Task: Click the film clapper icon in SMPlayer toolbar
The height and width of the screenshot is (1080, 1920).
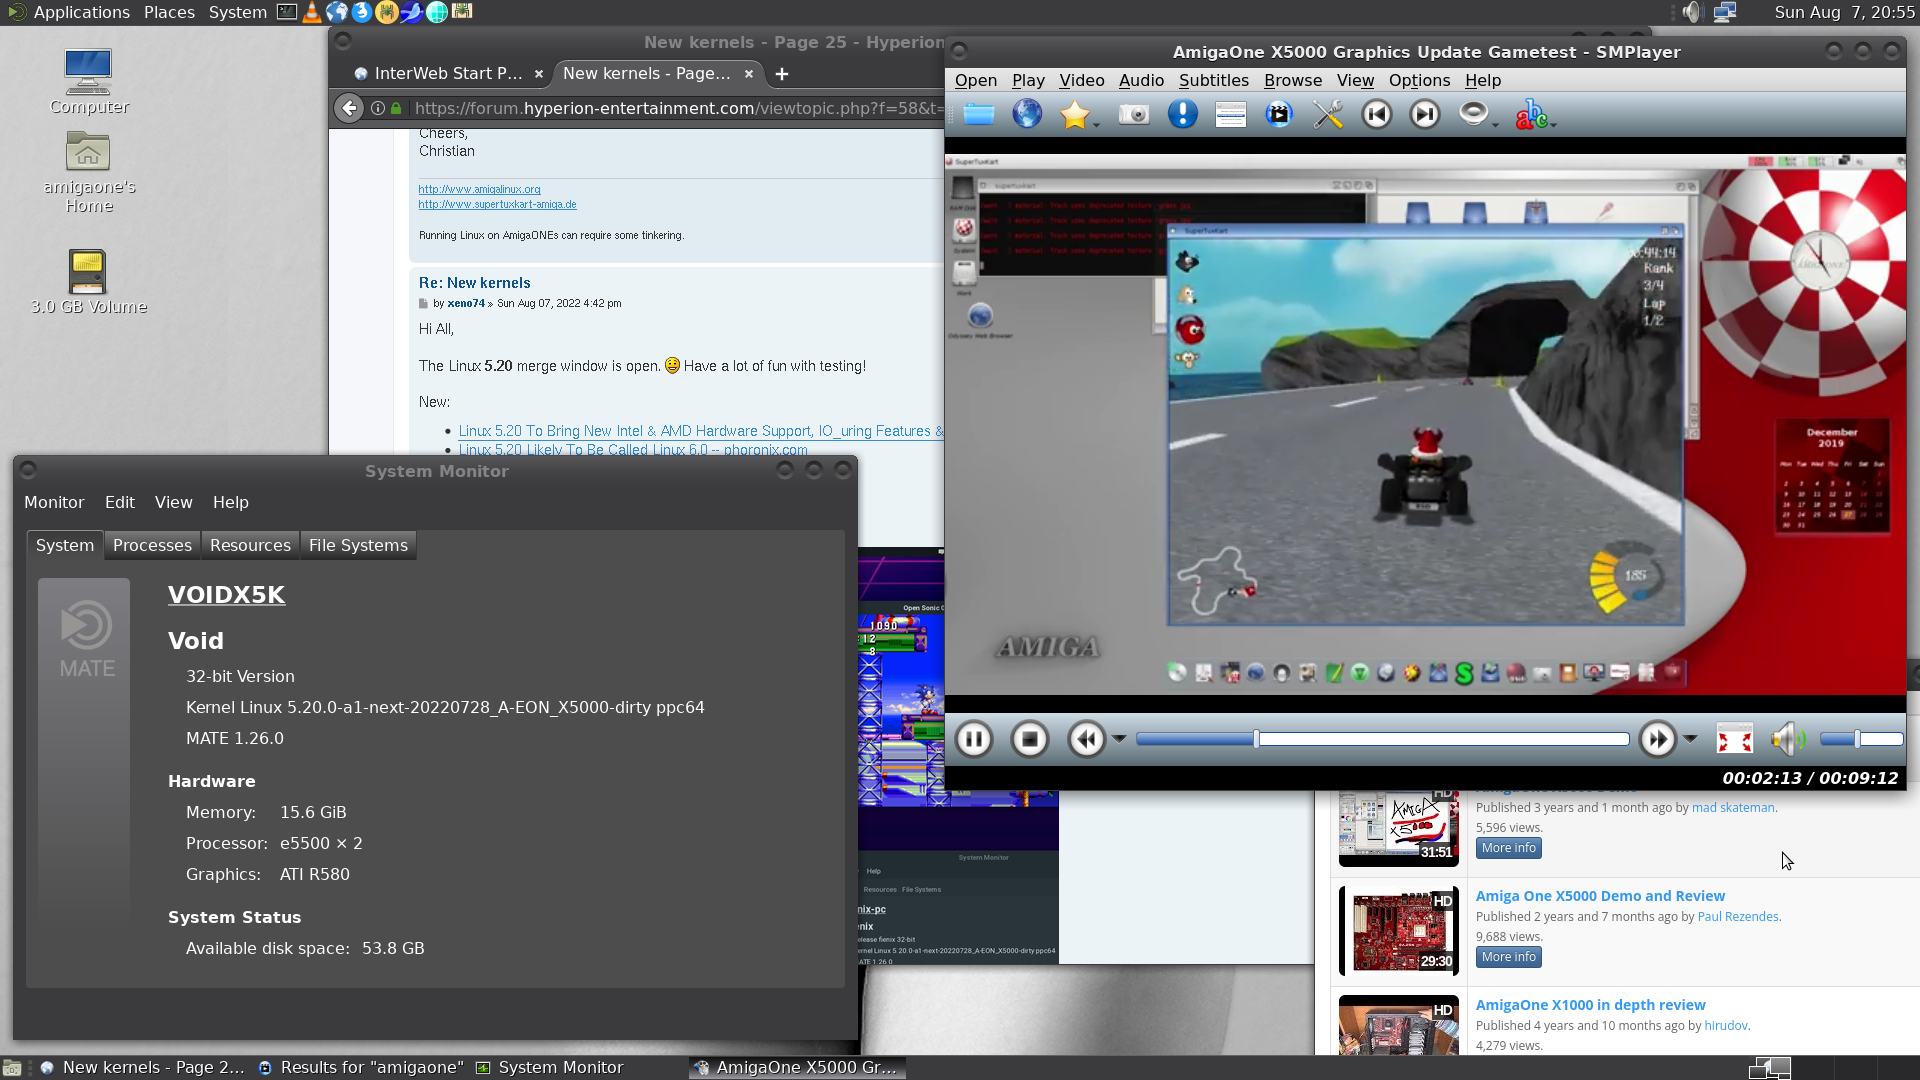Action: (1279, 114)
